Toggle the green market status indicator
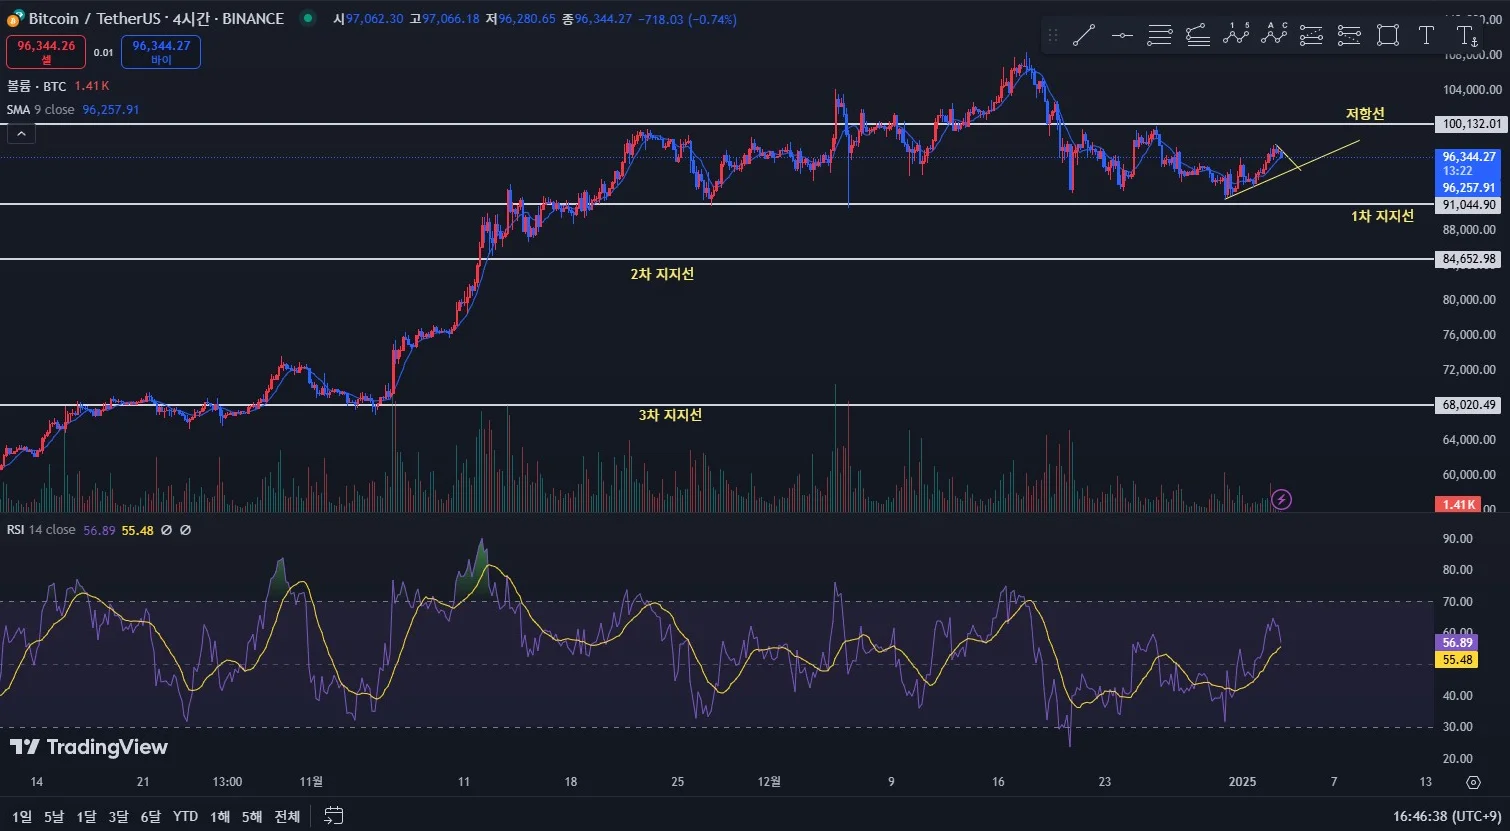Viewport: 1510px width, 831px height. (x=308, y=18)
